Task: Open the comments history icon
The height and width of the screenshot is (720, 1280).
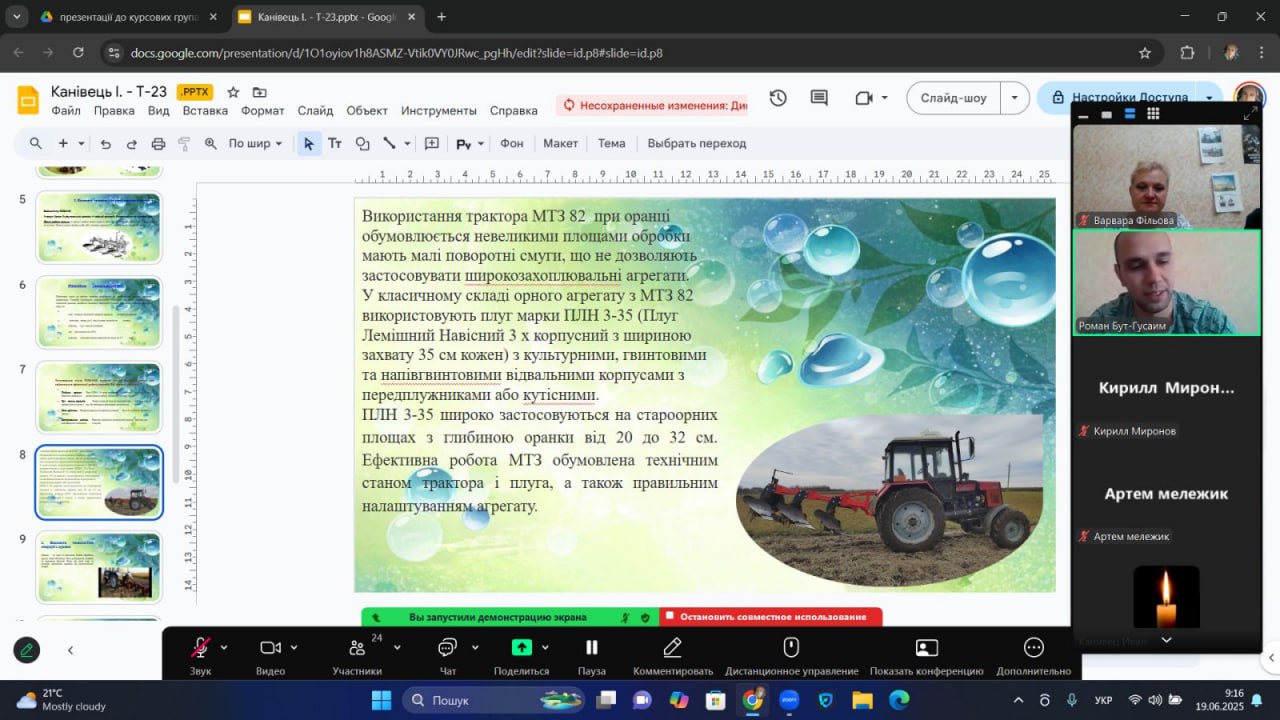Action: tap(819, 98)
